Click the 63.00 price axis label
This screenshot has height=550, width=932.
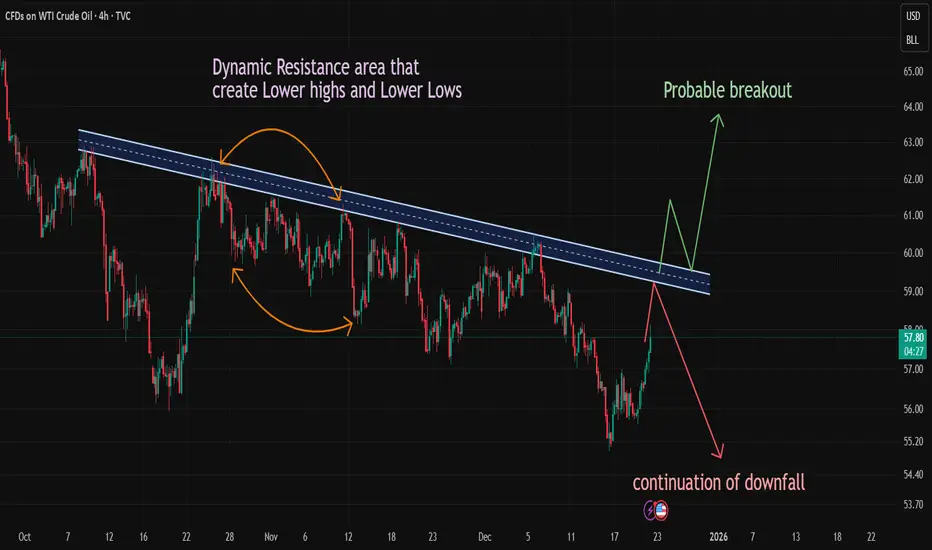[913, 142]
